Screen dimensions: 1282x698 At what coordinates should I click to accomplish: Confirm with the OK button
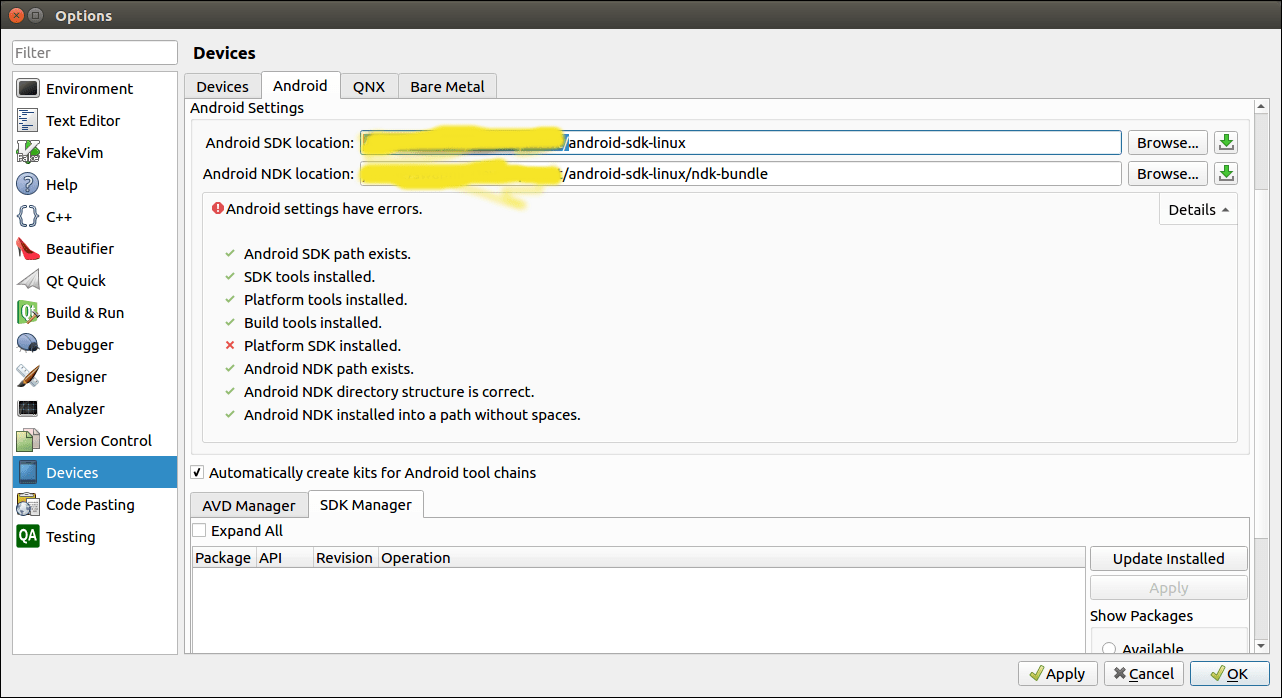tap(1230, 674)
